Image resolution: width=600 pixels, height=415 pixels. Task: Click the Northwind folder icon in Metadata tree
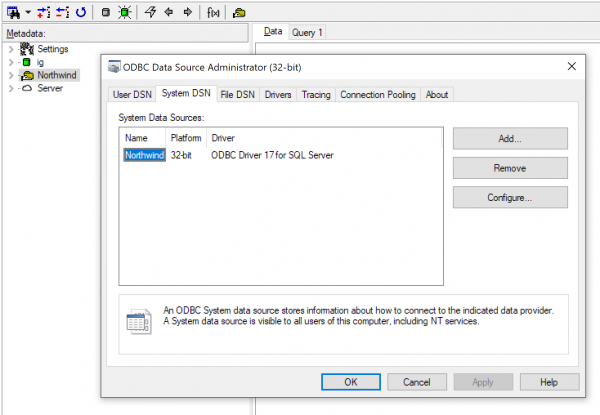(x=27, y=75)
